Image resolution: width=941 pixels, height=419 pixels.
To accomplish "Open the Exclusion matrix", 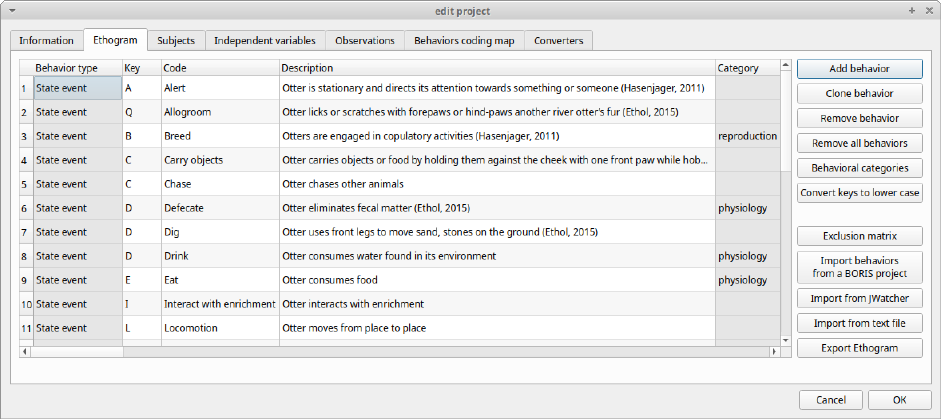I will point(860,236).
